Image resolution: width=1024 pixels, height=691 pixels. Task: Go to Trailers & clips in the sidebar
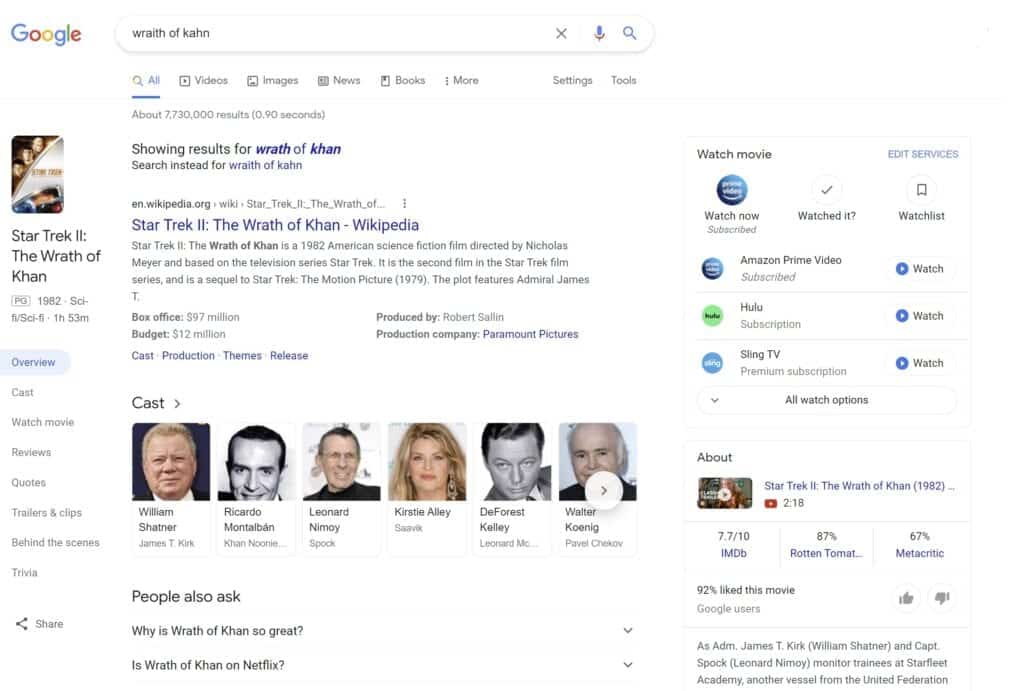pos(46,513)
